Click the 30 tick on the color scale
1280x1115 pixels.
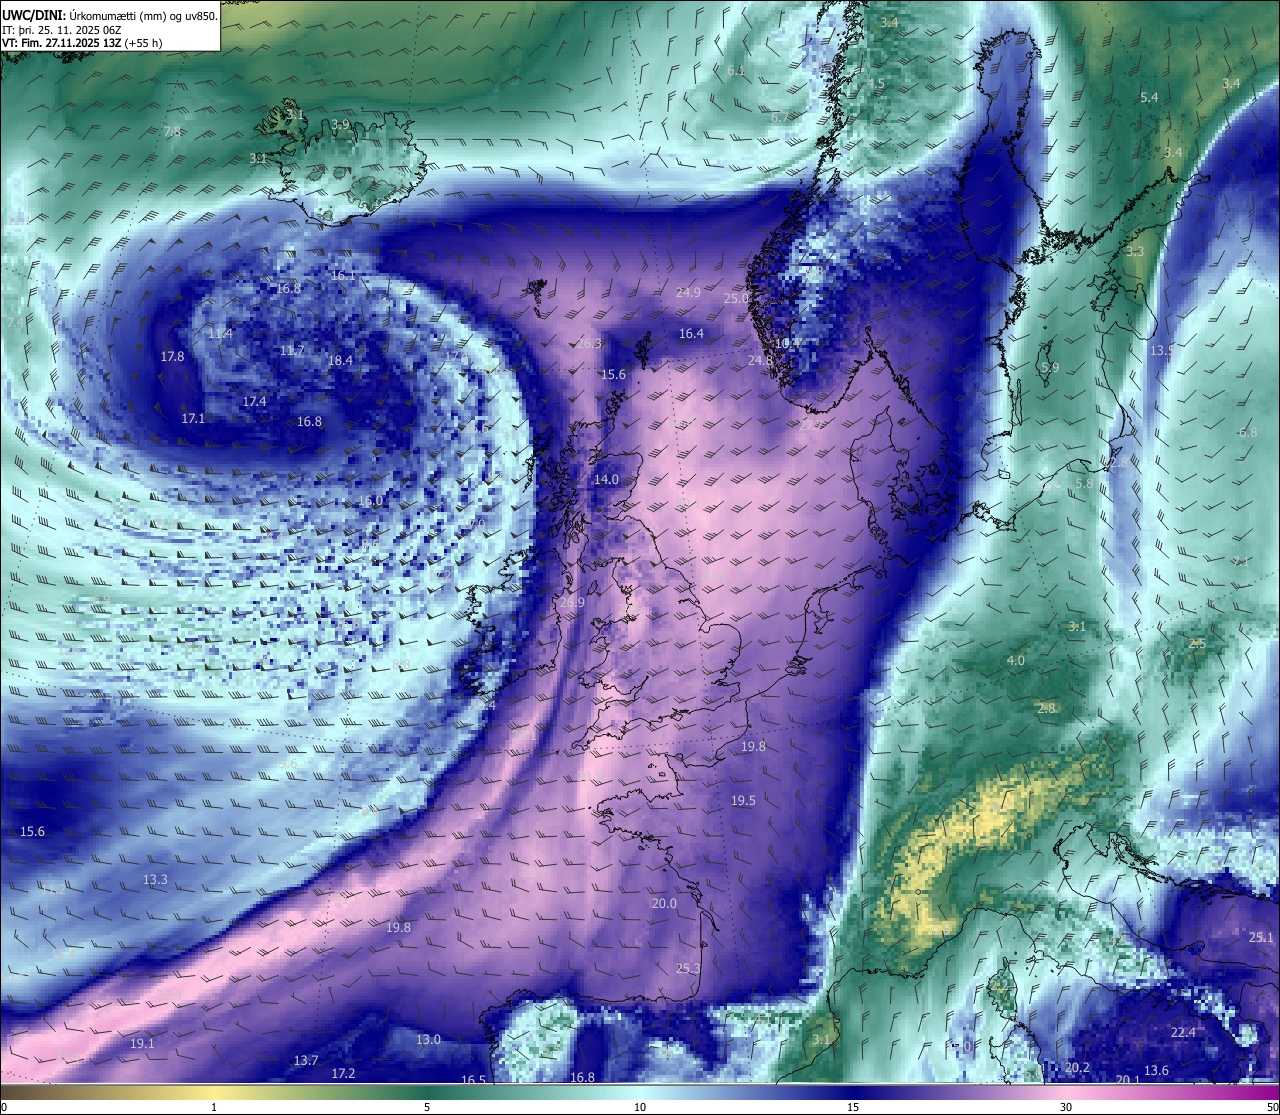[x=1066, y=1107]
